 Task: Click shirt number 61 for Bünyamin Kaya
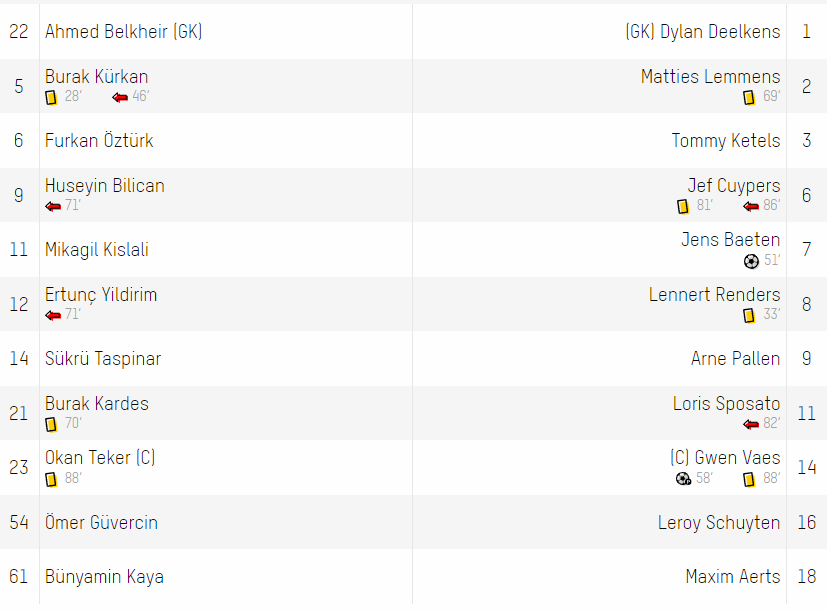18,577
